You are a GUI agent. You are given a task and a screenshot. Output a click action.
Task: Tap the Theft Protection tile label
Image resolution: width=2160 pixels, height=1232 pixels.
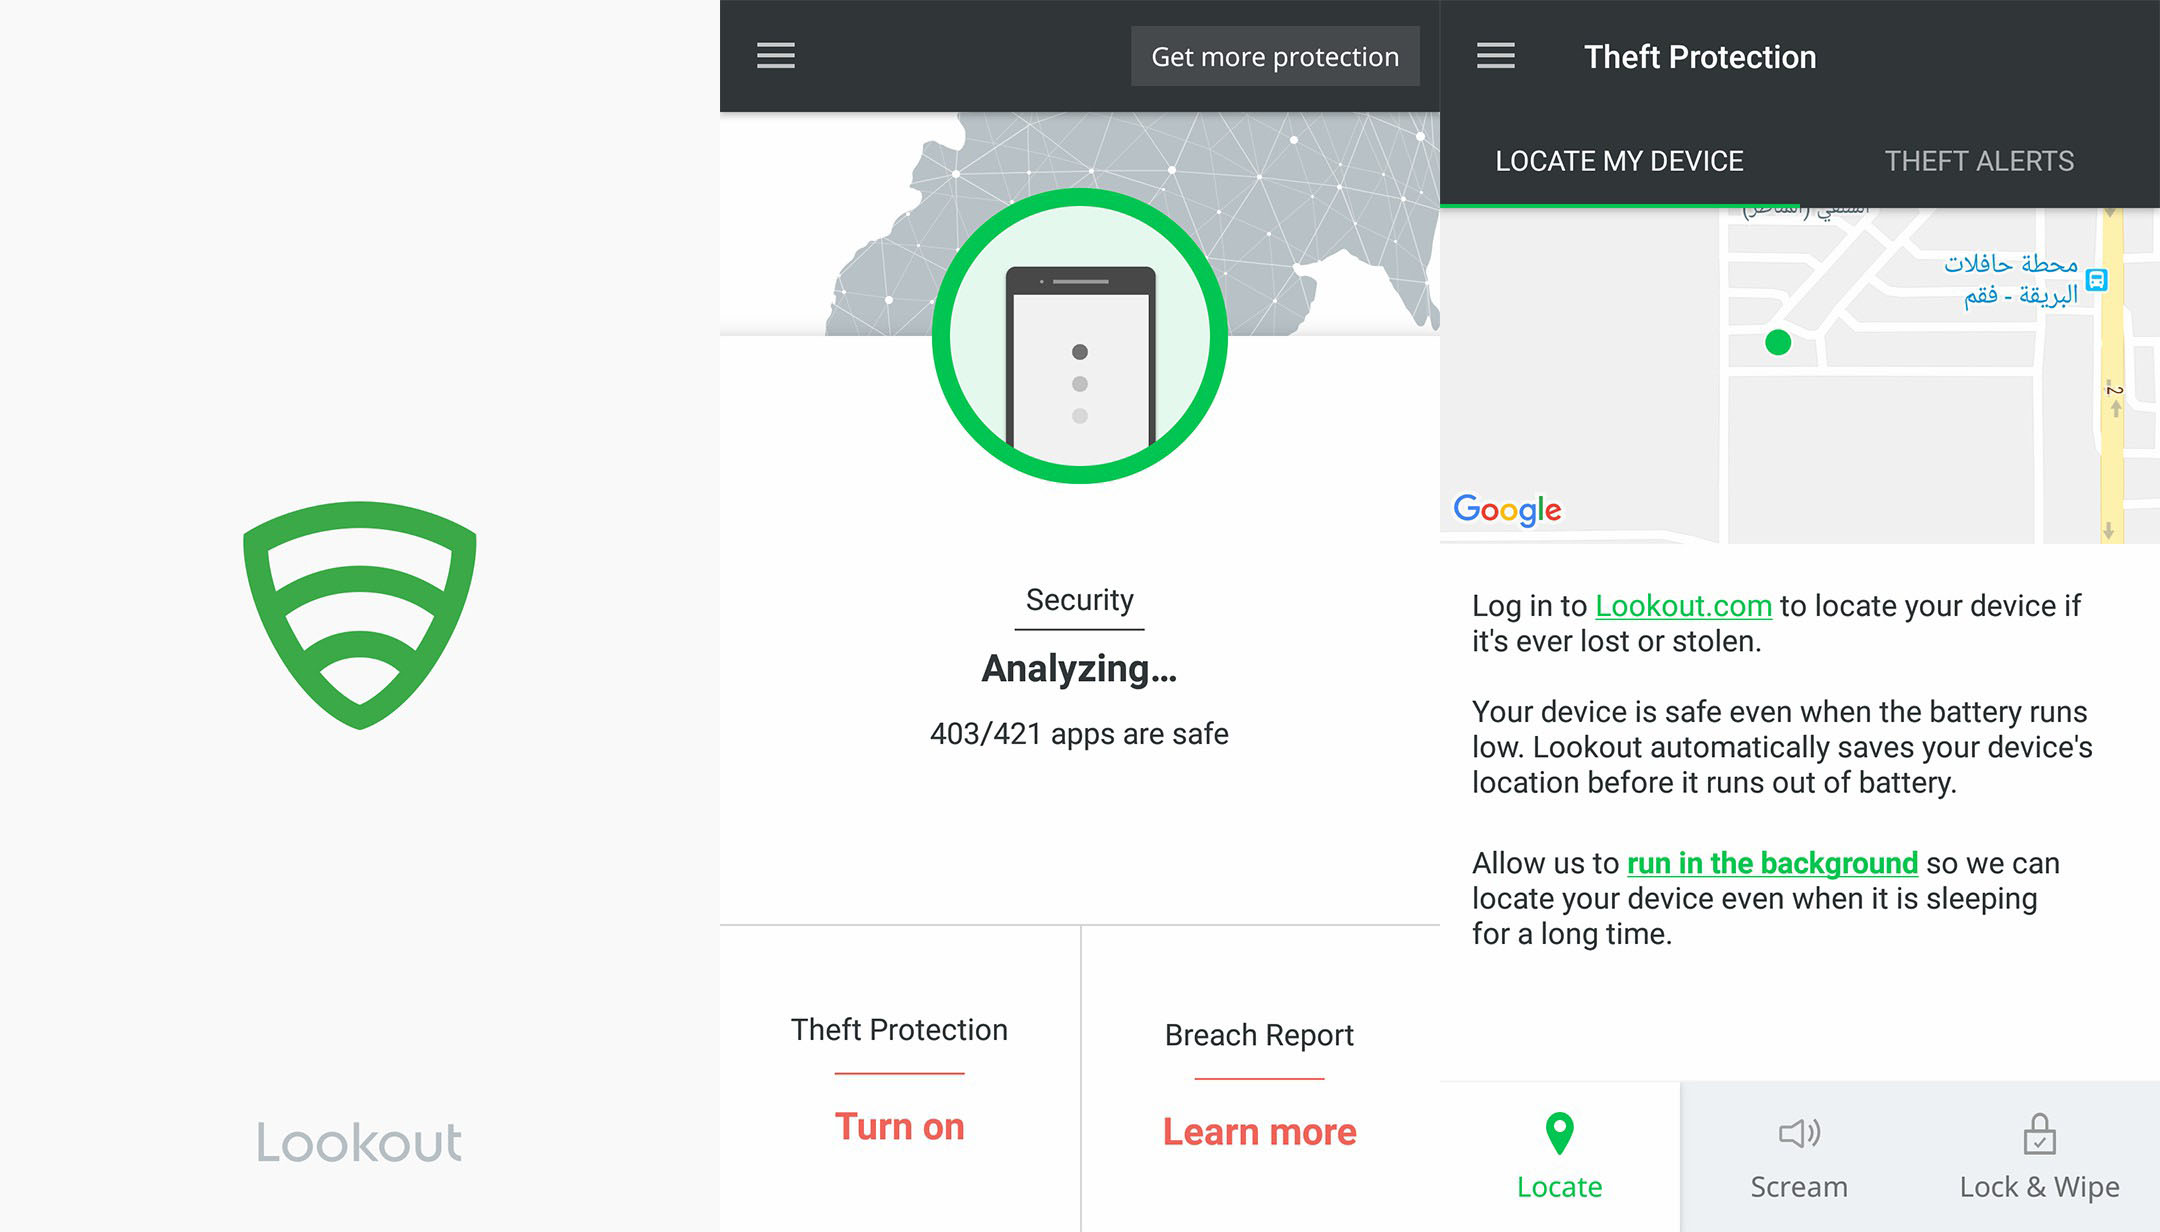[x=899, y=1030]
